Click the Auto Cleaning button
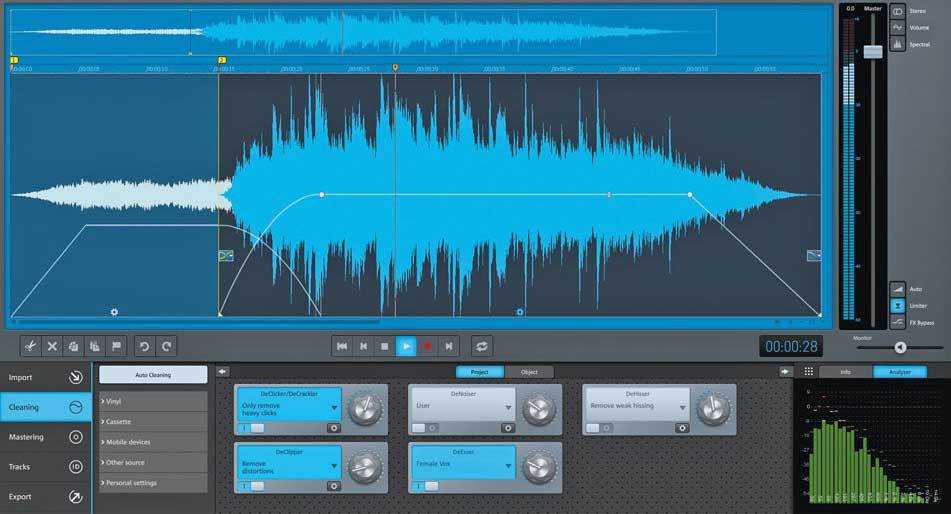 (x=153, y=375)
